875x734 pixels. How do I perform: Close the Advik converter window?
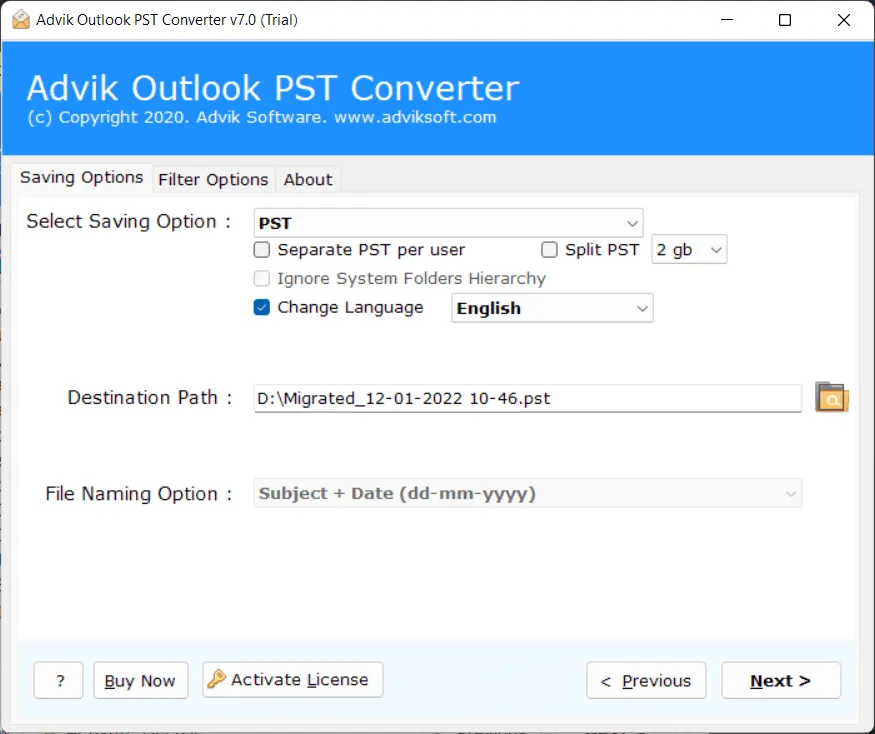pyautogui.click(x=844, y=20)
